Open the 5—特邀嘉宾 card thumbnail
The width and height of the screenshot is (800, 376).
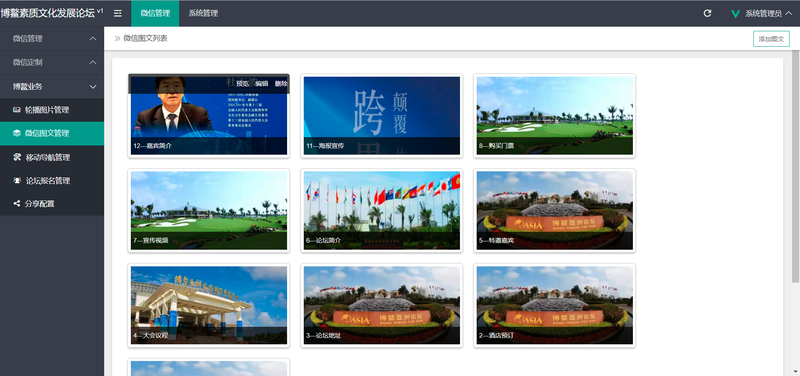(x=555, y=210)
